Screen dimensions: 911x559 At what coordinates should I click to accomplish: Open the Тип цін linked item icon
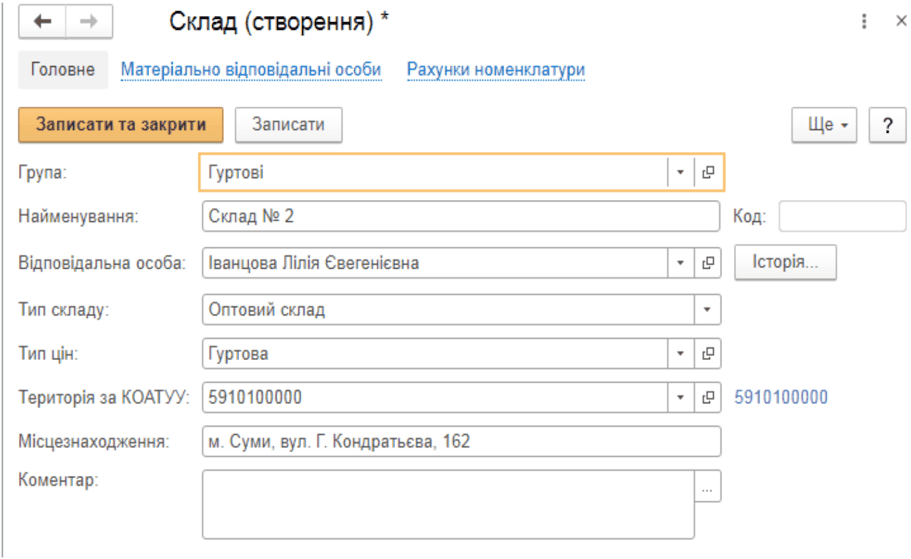tap(708, 353)
